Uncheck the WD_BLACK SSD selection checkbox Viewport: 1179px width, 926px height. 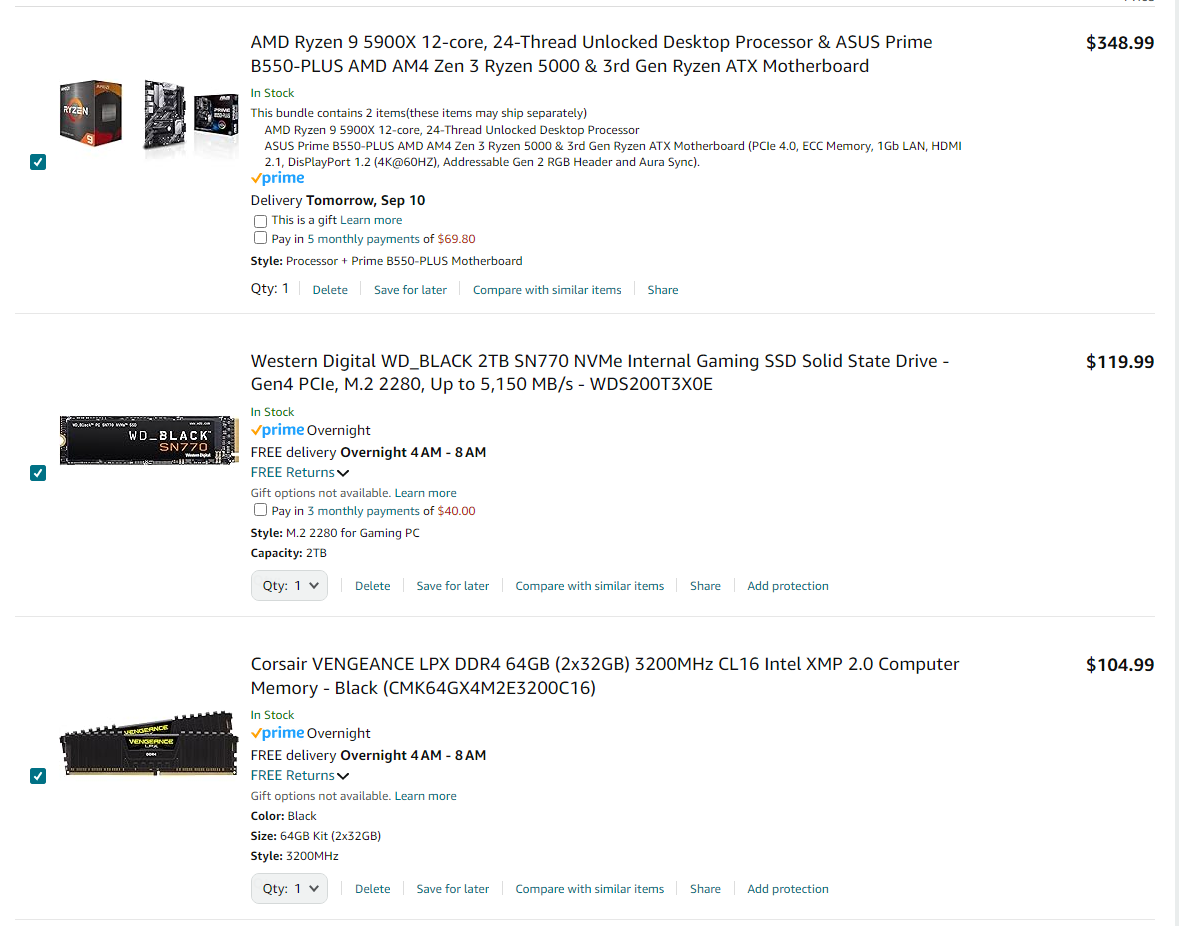point(38,473)
